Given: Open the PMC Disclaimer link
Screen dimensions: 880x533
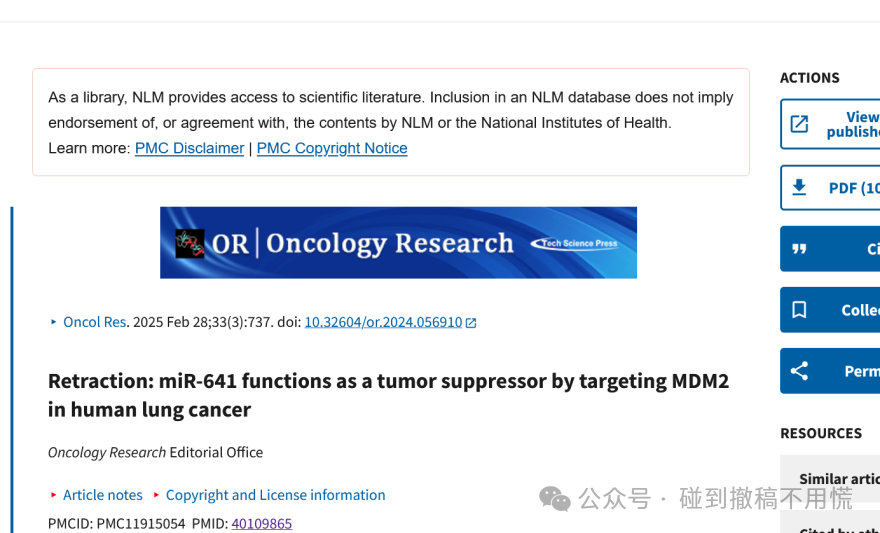Looking at the screenshot, I should pyautogui.click(x=190, y=148).
